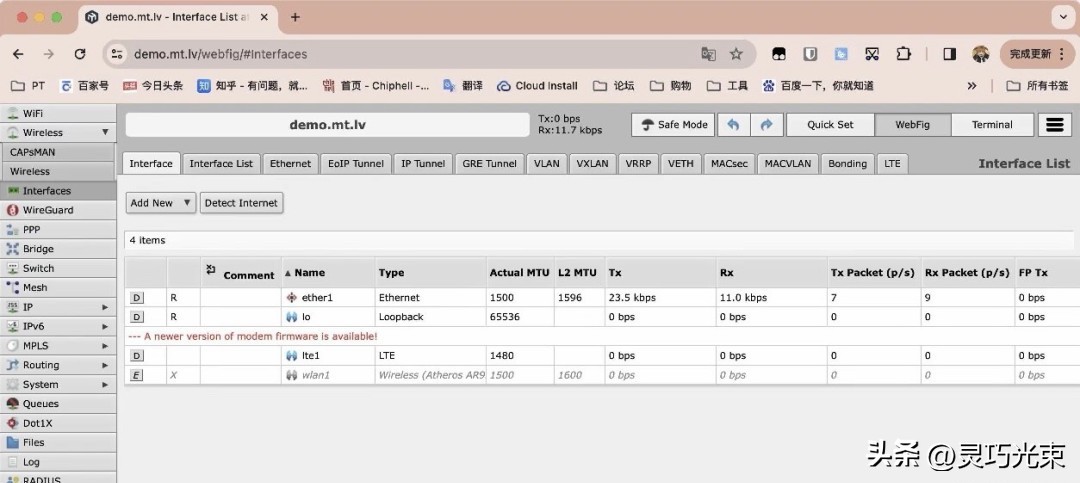Viewport: 1080px width, 483px height.
Task: Click the redo arrow button
Action: 767,125
